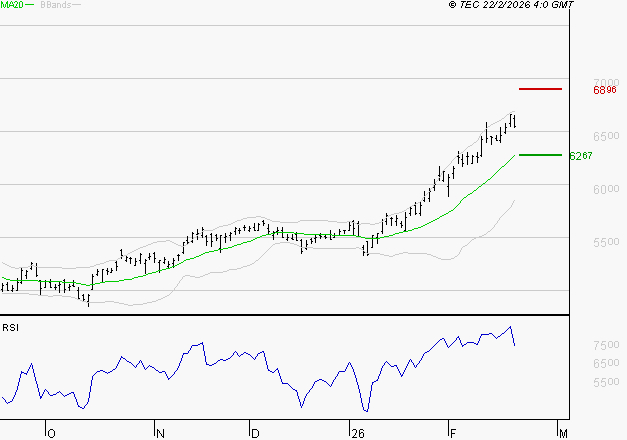The image size is (627, 440).
Task: Click the RSI panel label
Action: point(10,328)
